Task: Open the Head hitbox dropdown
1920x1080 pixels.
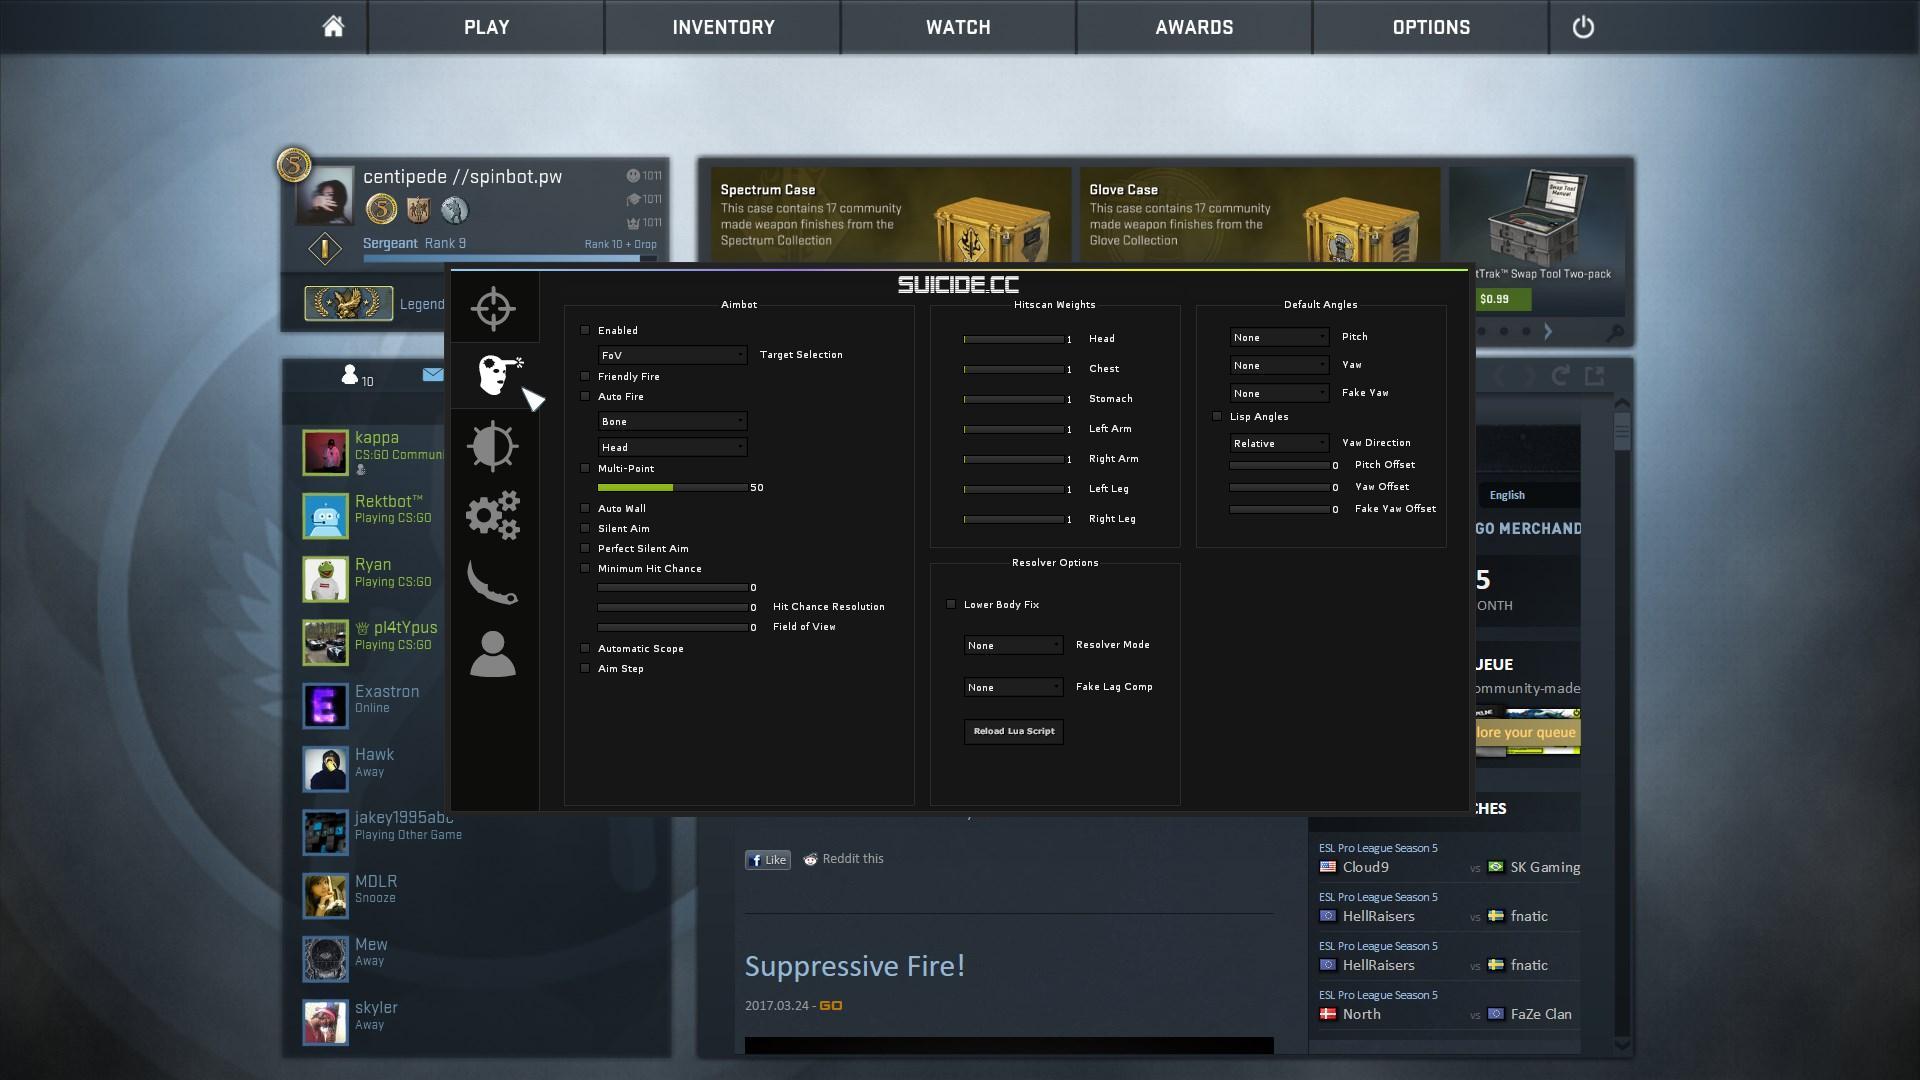Action: (x=672, y=447)
